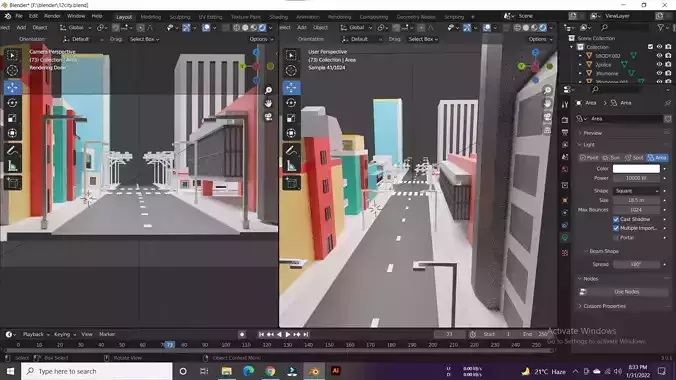
Task: Open the Window menu
Action: tap(76, 16)
